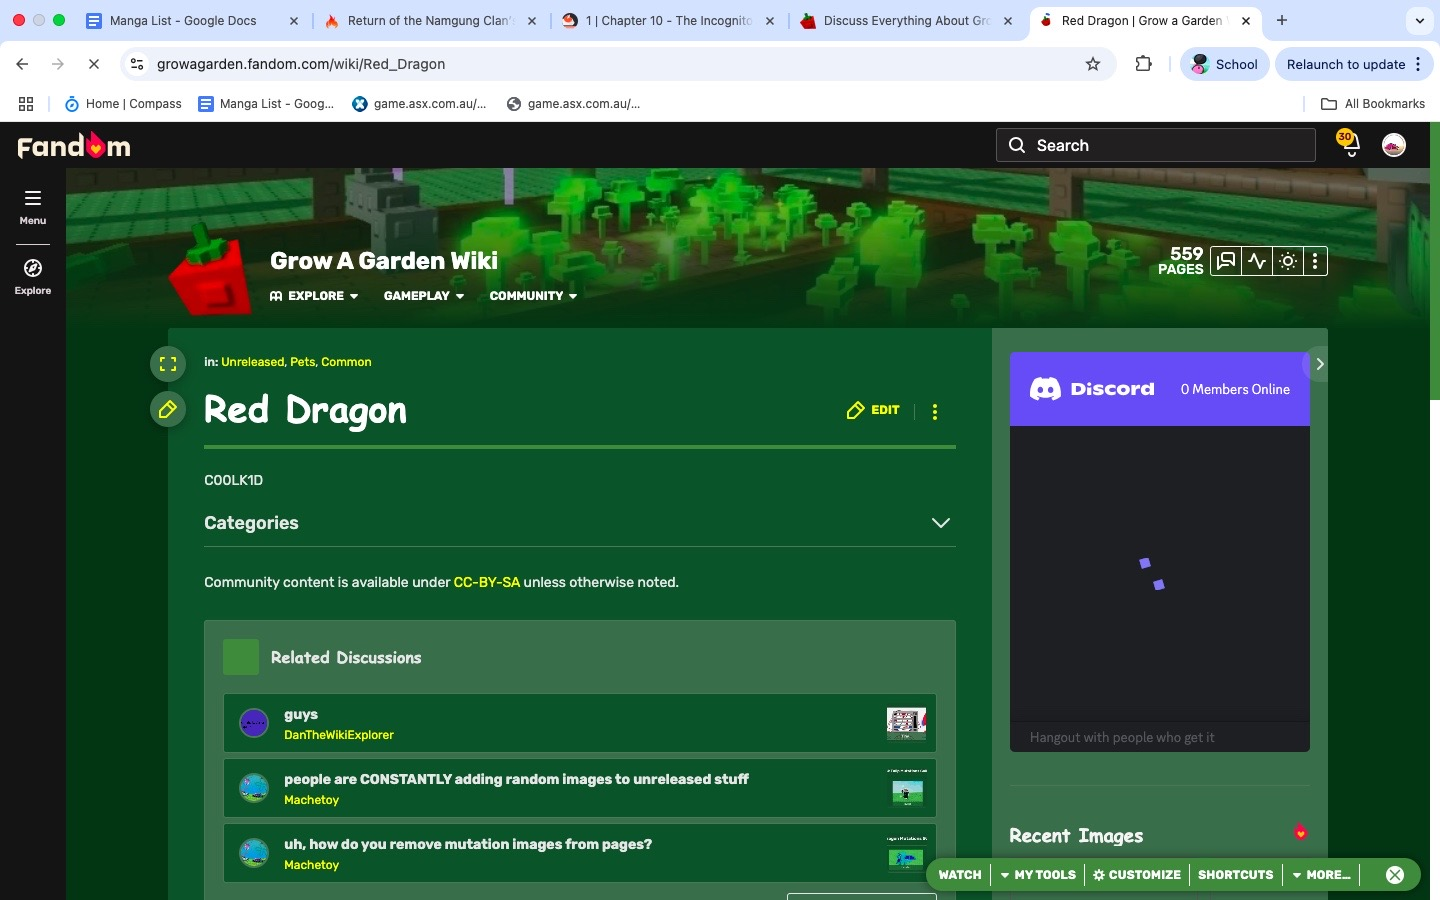Expand the COMMUNITY navigation dropdown
This screenshot has width=1440, height=900.
pyautogui.click(x=533, y=296)
